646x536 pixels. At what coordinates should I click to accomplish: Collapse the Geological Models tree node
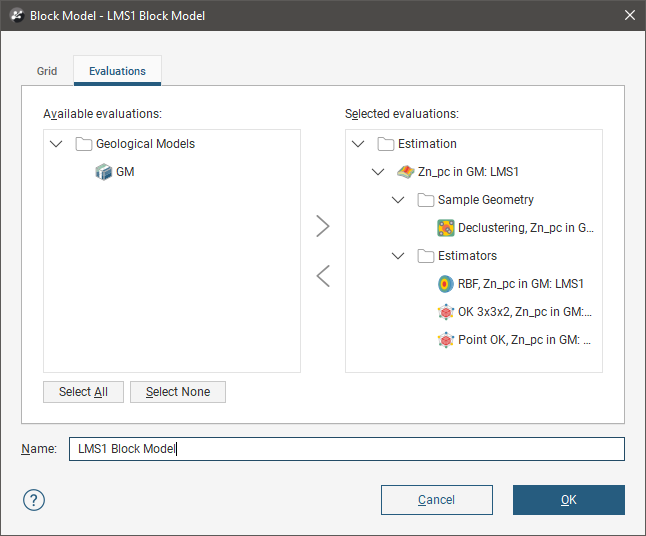56,144
